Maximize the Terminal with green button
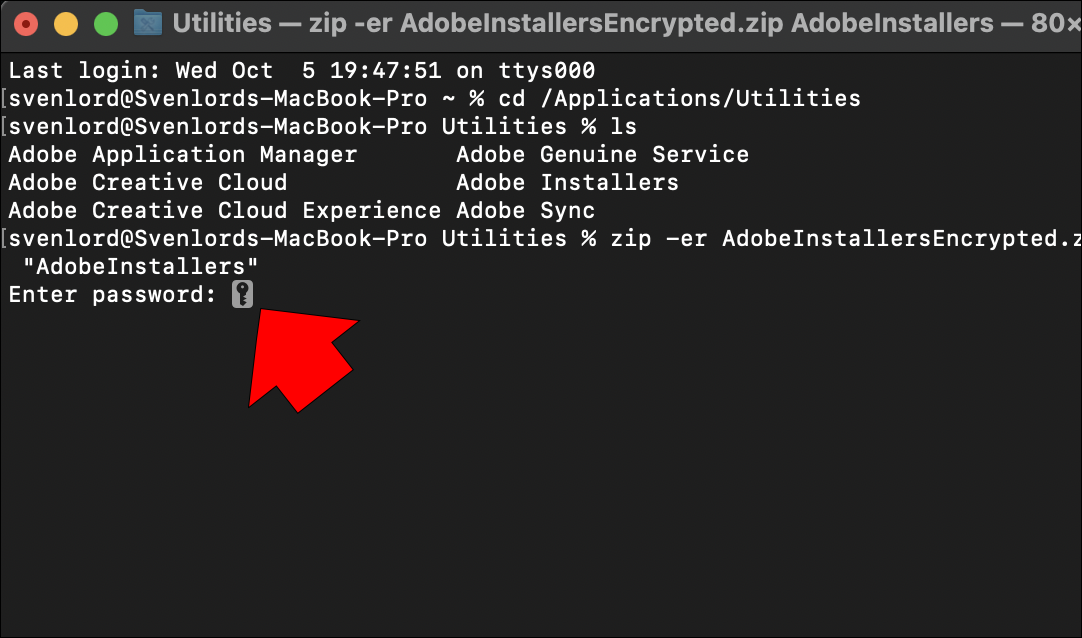 pos(104,24)
